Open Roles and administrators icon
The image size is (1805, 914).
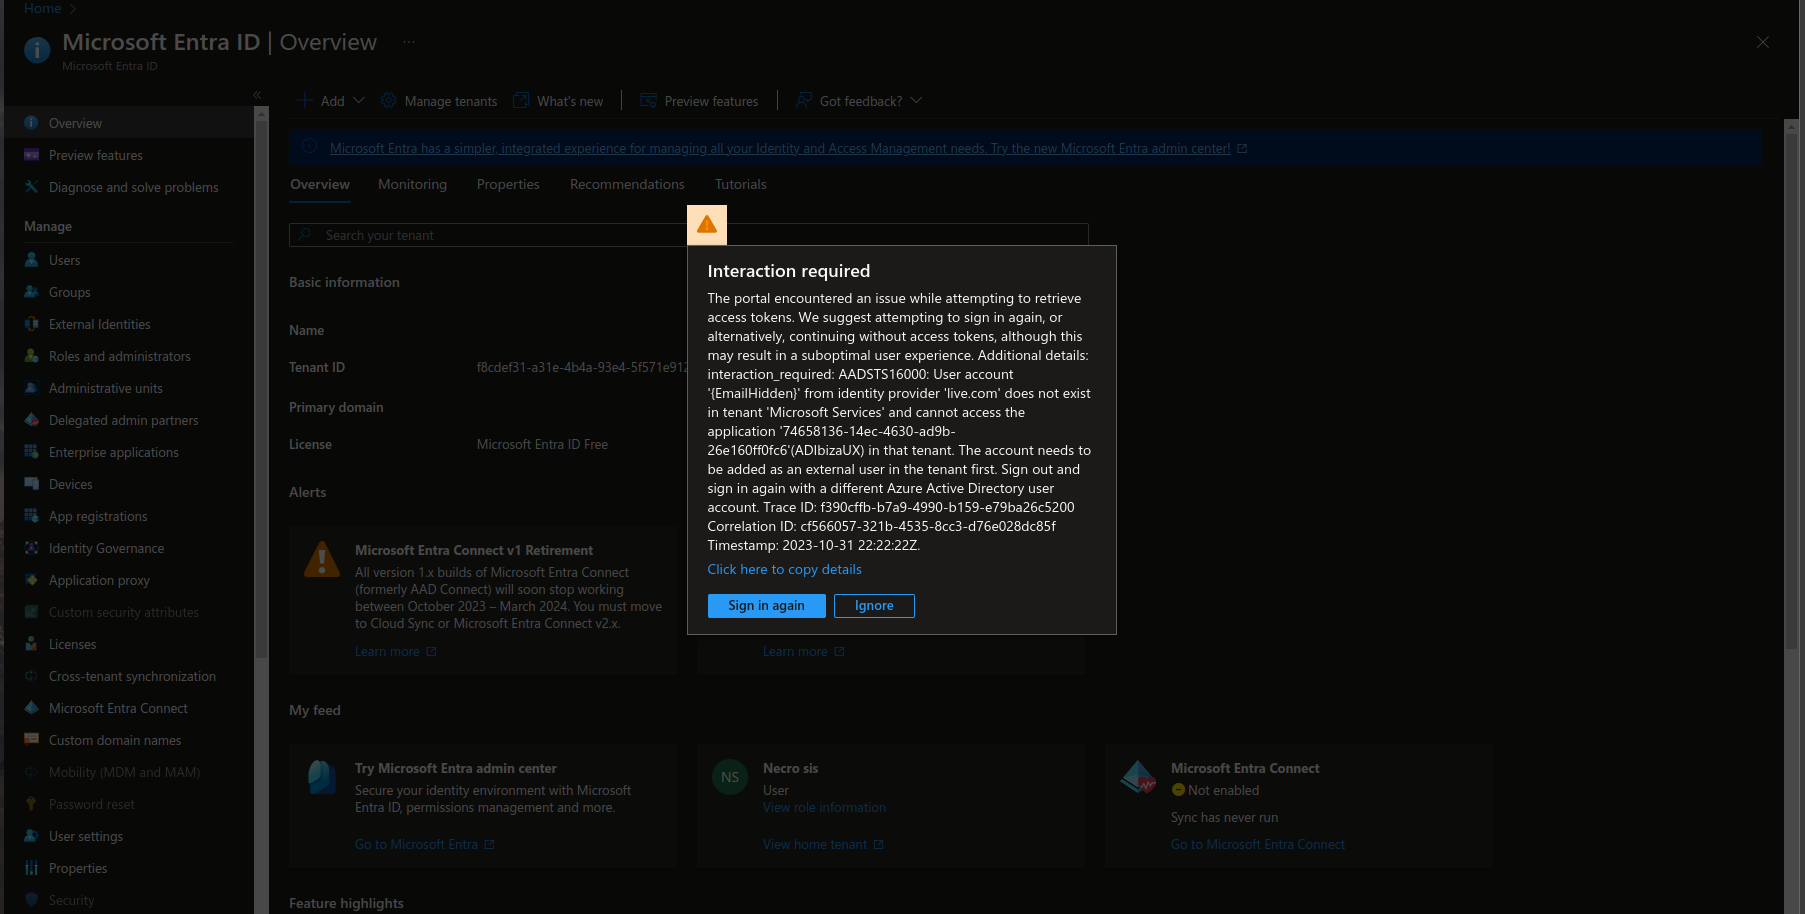[31, 356]
